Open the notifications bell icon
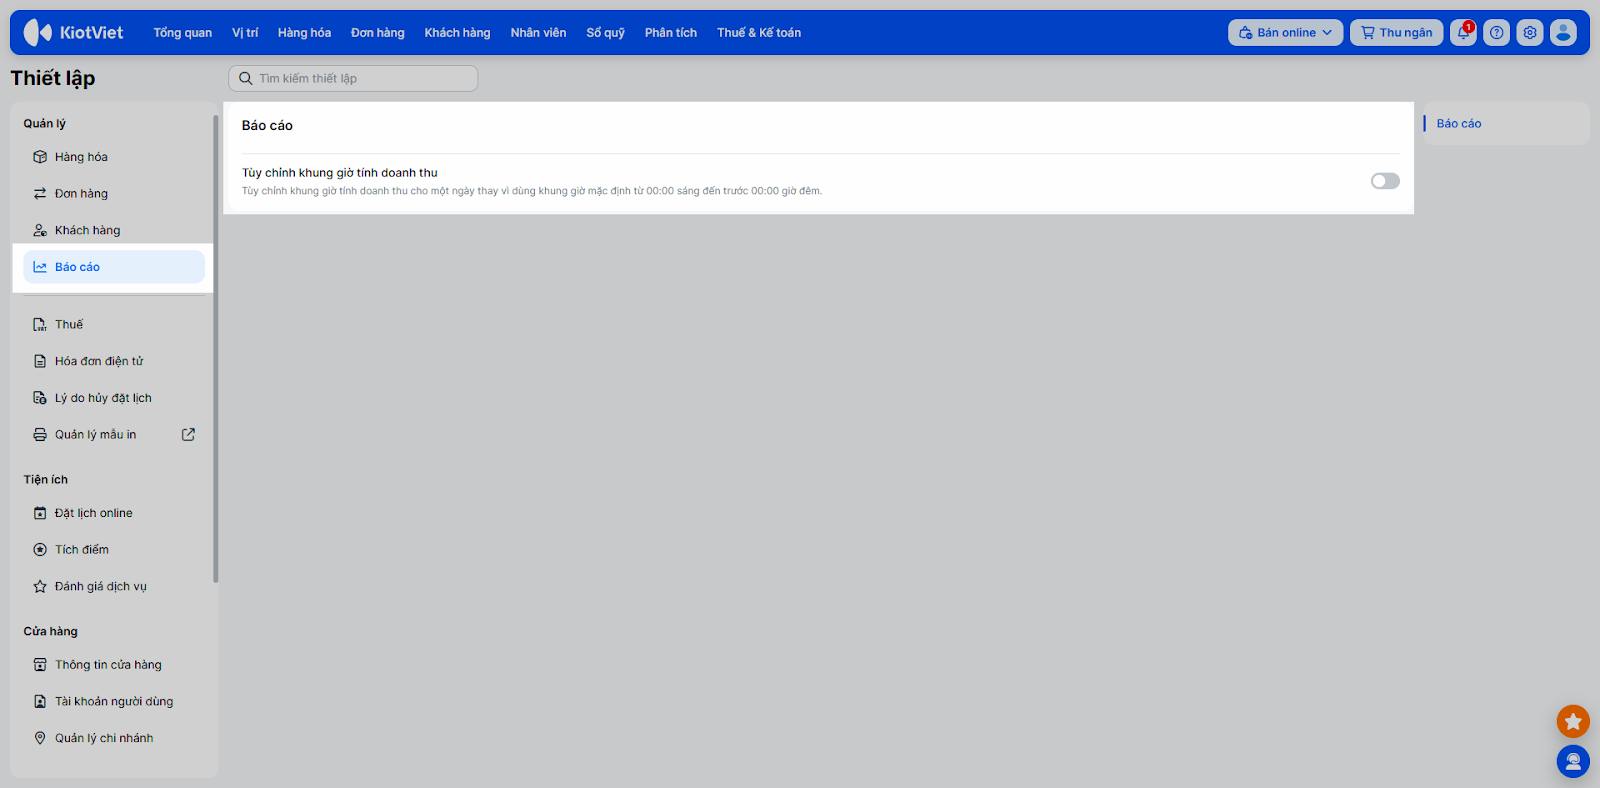Screen dimensions: 1600x788 pyautogui.click(x=1463, y=33)
